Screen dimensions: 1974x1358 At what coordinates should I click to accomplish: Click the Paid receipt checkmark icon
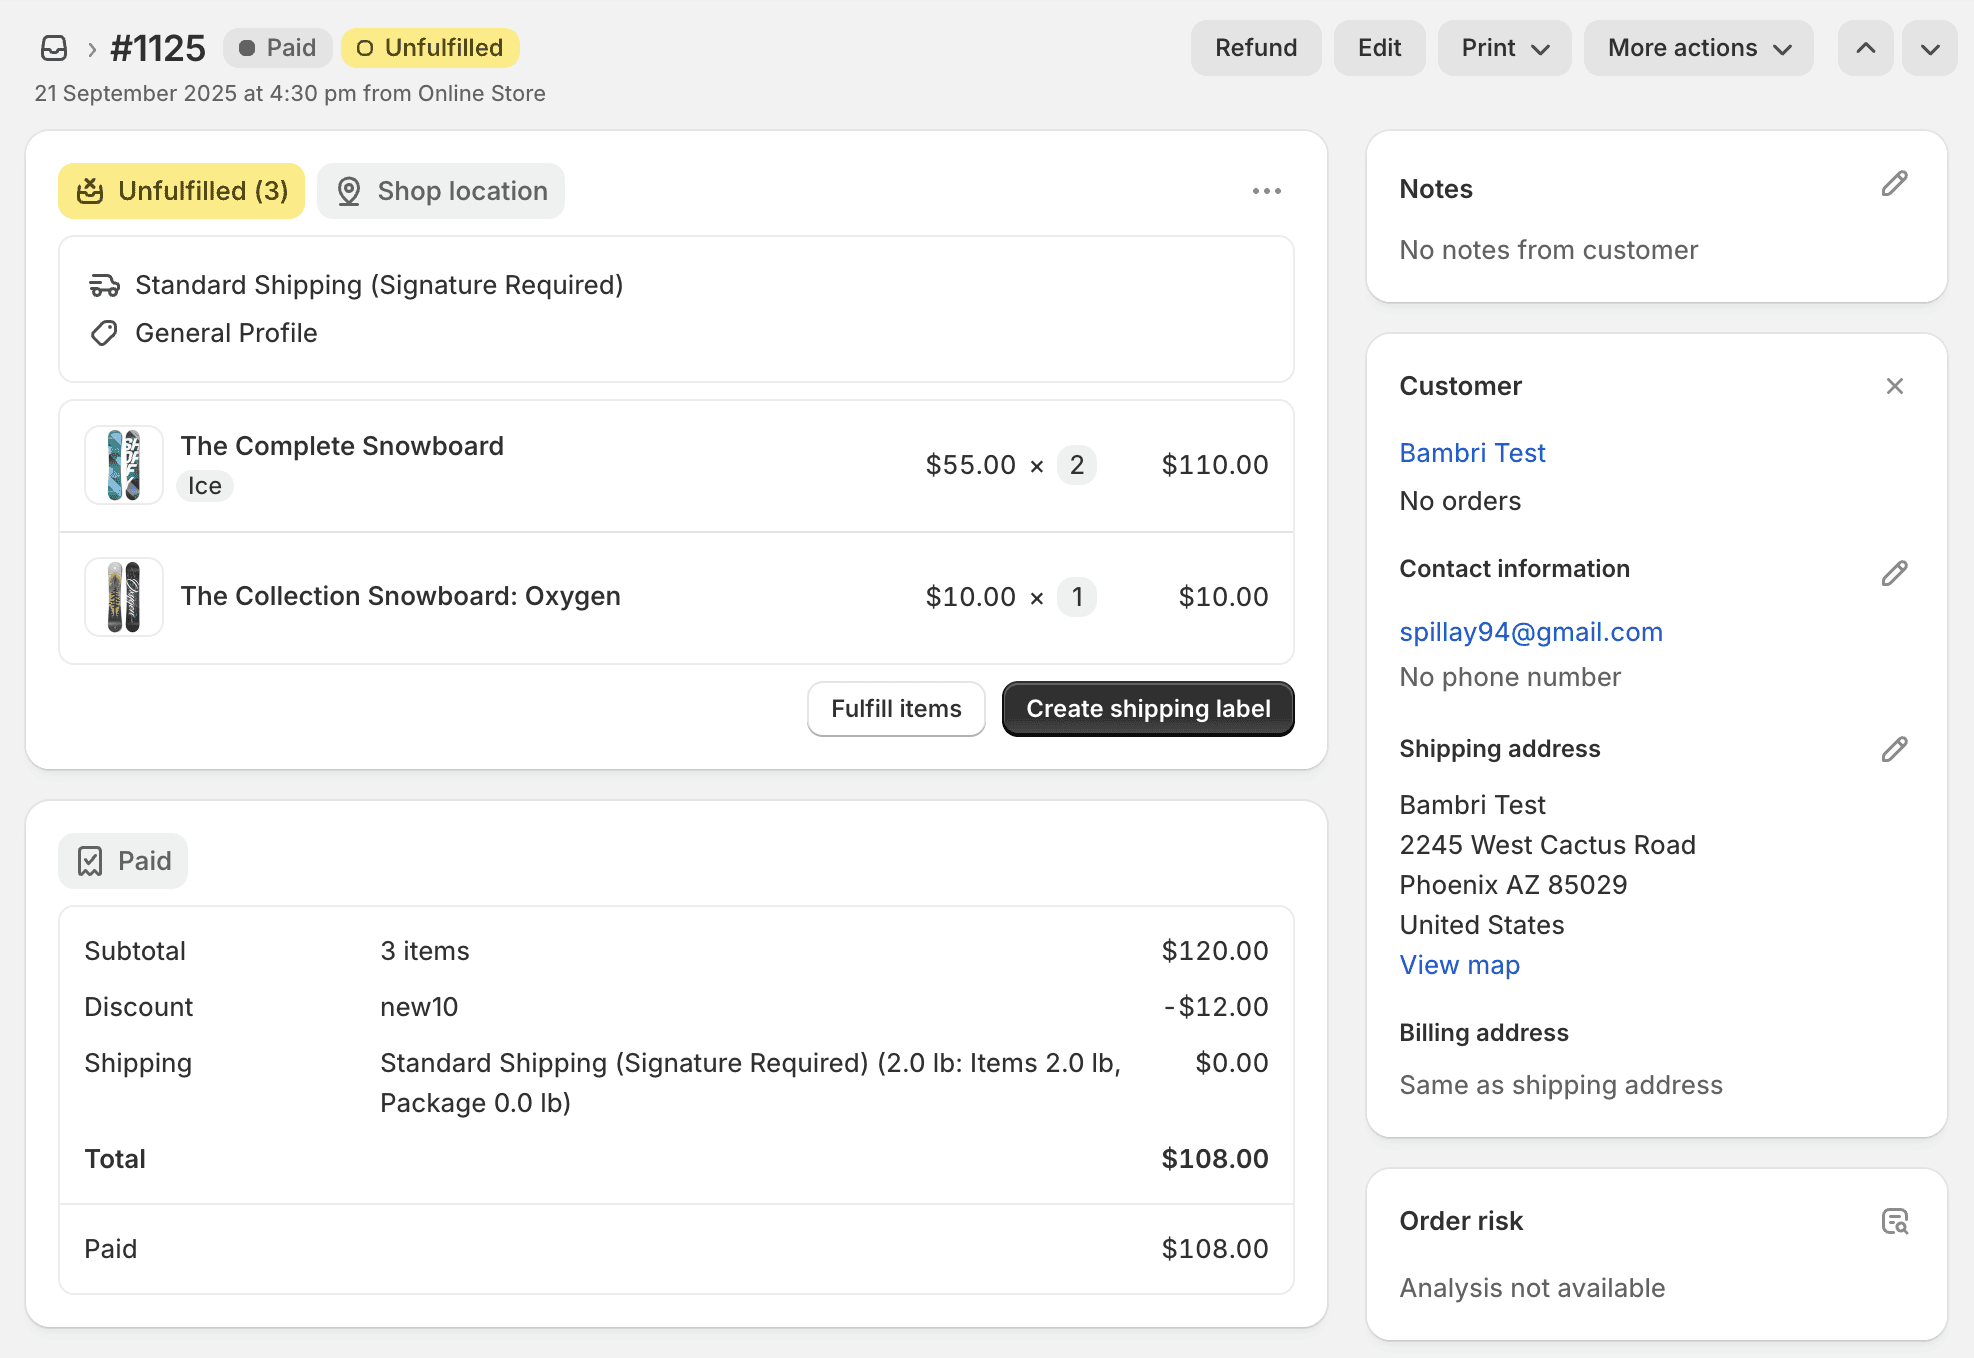(x=90, y=861)
